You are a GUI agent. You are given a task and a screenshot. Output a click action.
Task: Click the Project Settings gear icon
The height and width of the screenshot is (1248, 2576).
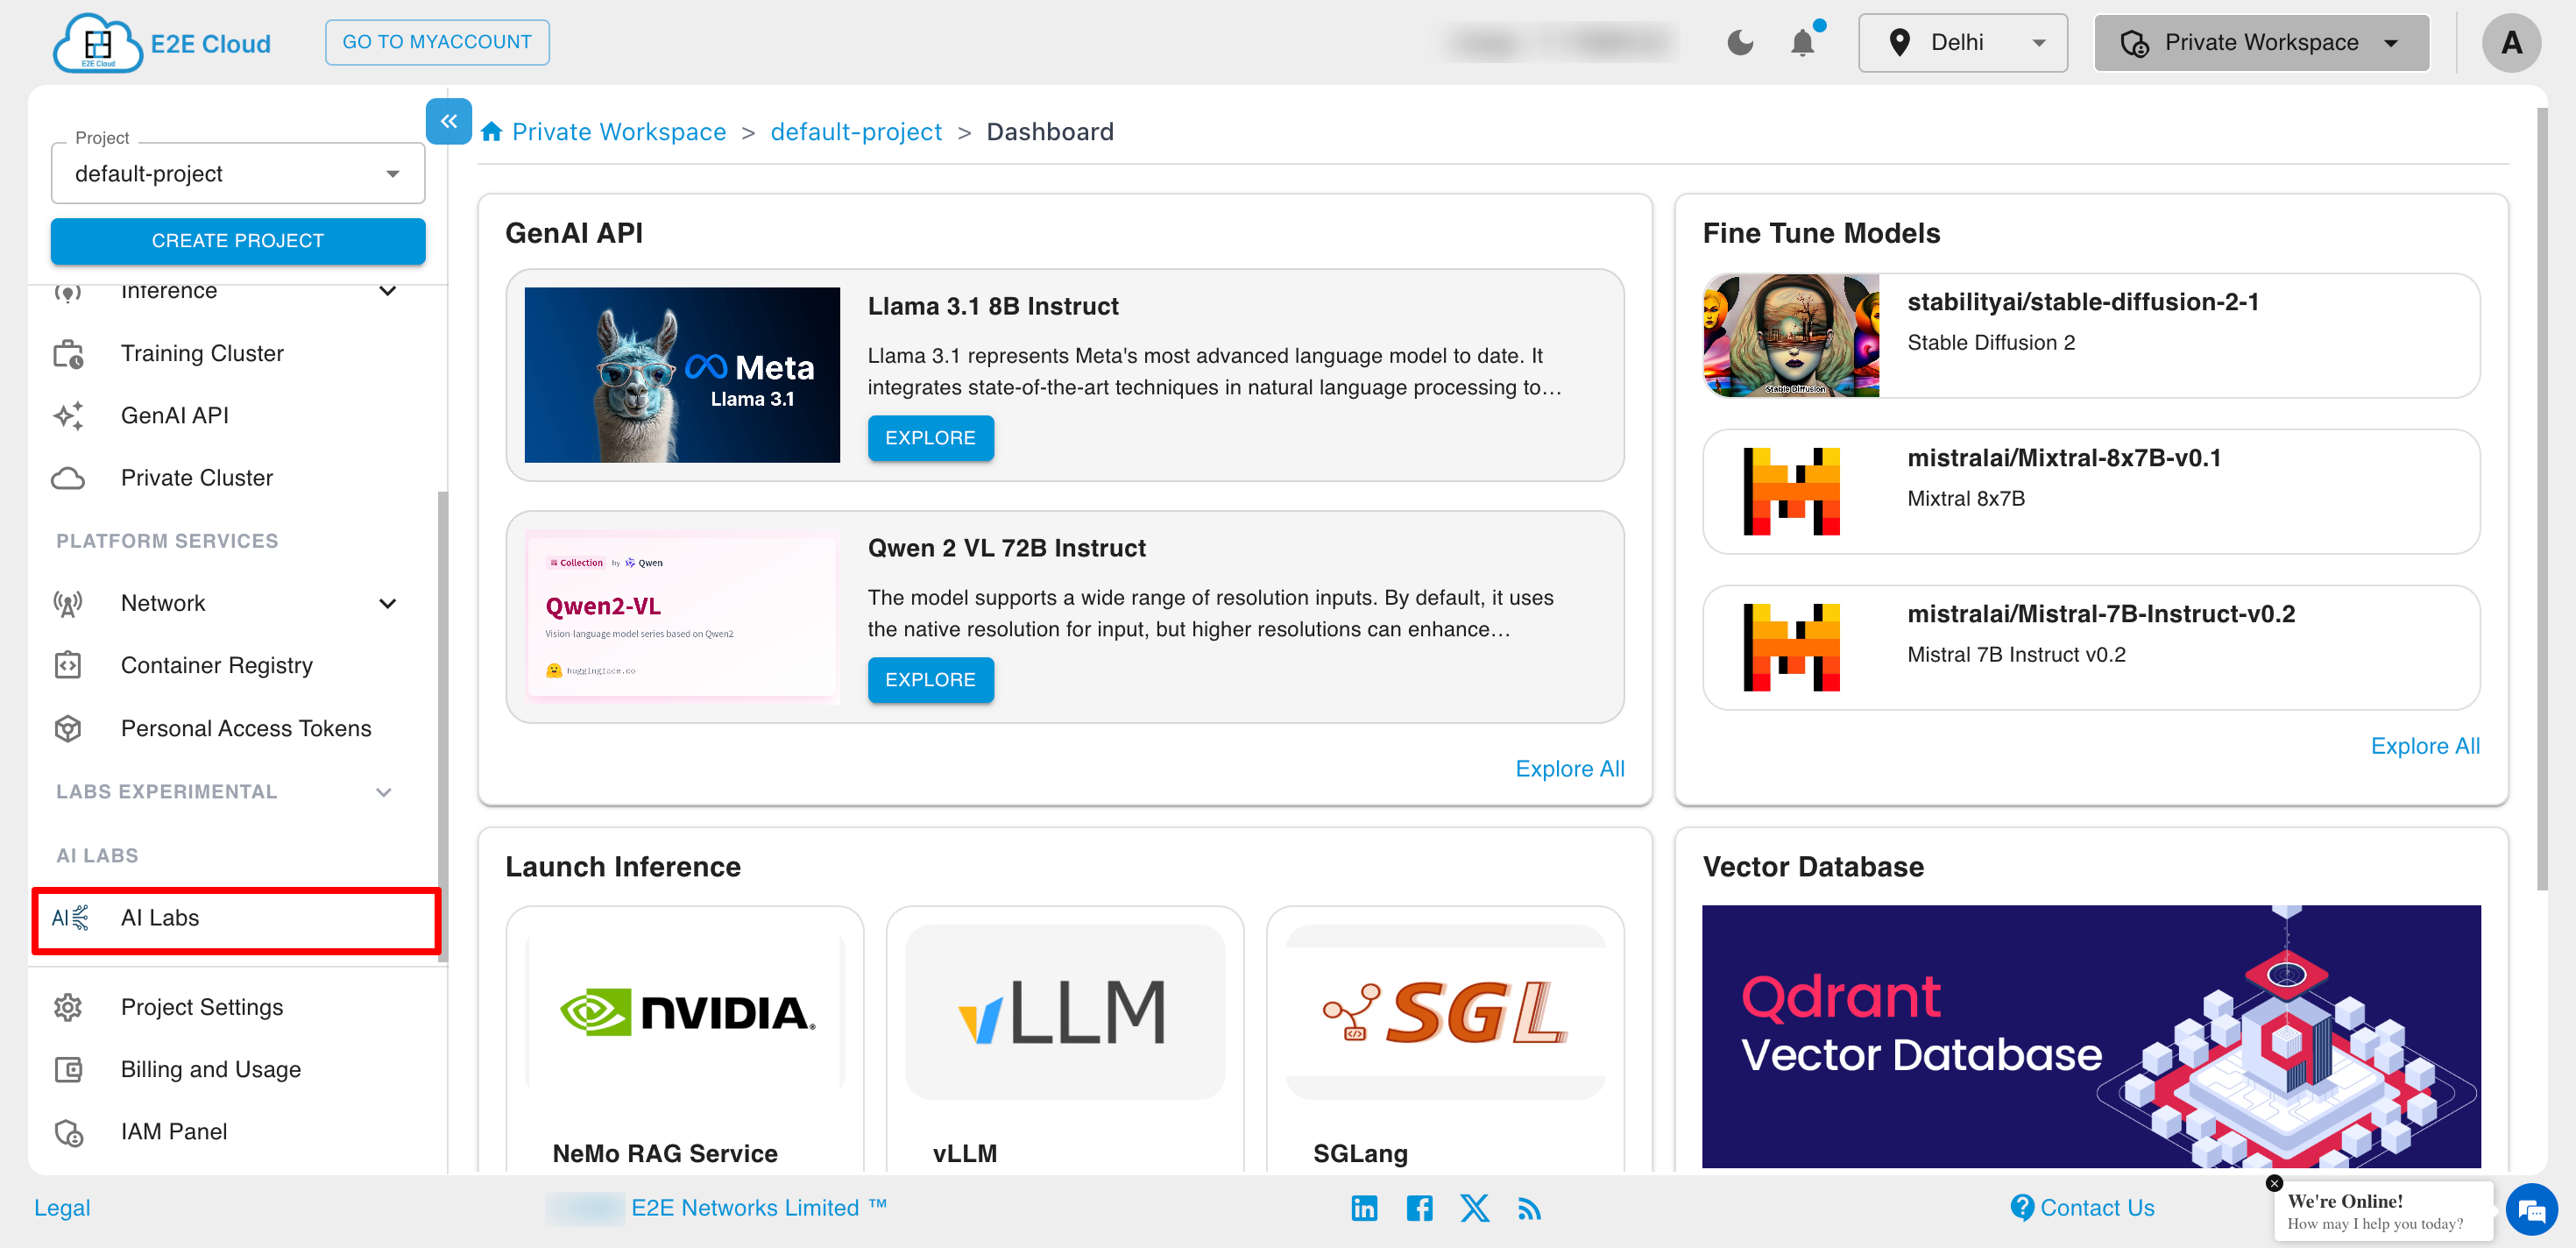point(68,1007)
